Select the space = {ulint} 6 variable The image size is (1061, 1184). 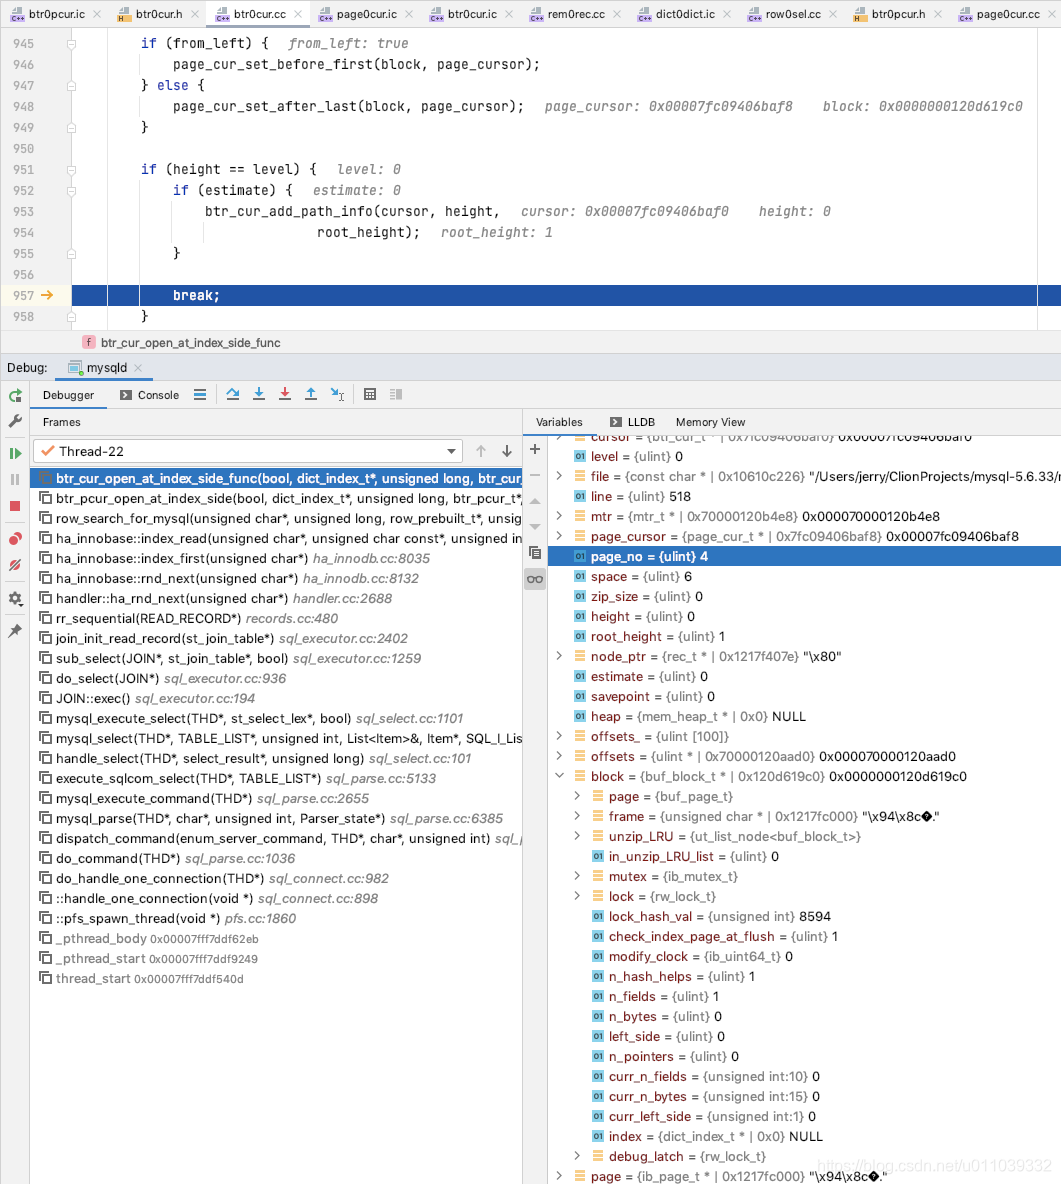tap(804, 576)
